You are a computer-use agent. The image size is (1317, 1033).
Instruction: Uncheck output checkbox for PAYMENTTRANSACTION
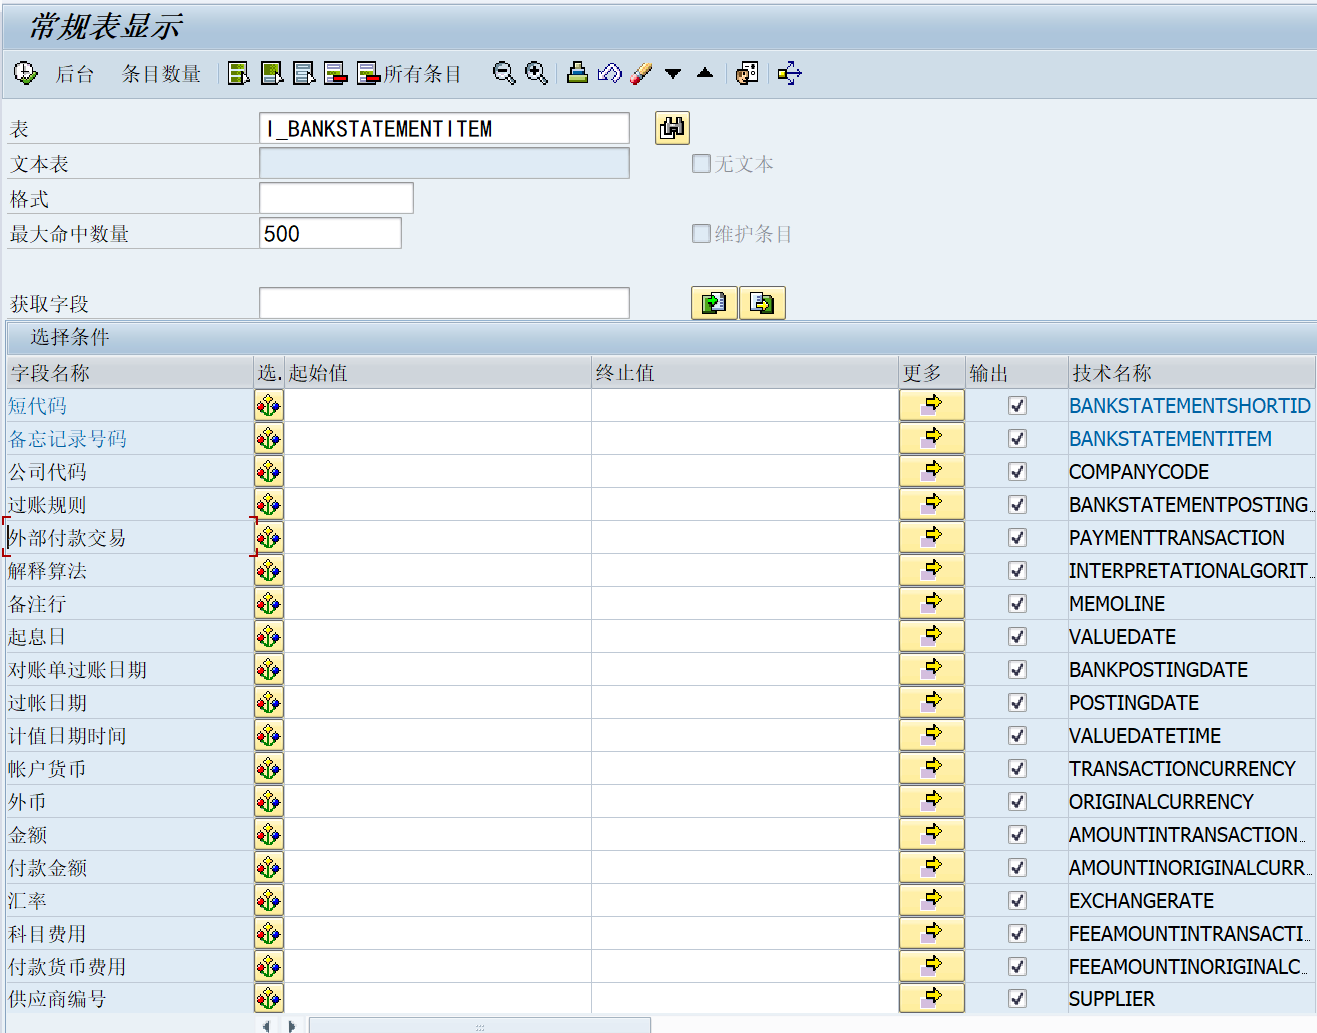1017,538
